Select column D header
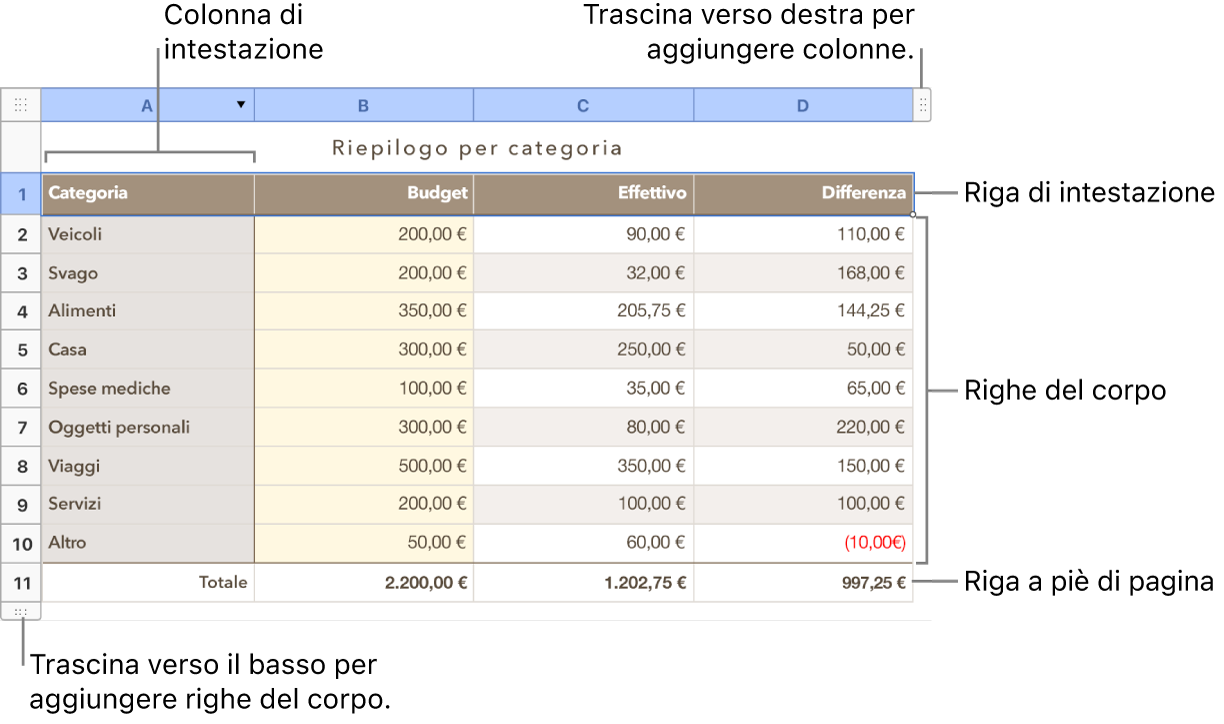1224x724 pixels. (803, 105)
